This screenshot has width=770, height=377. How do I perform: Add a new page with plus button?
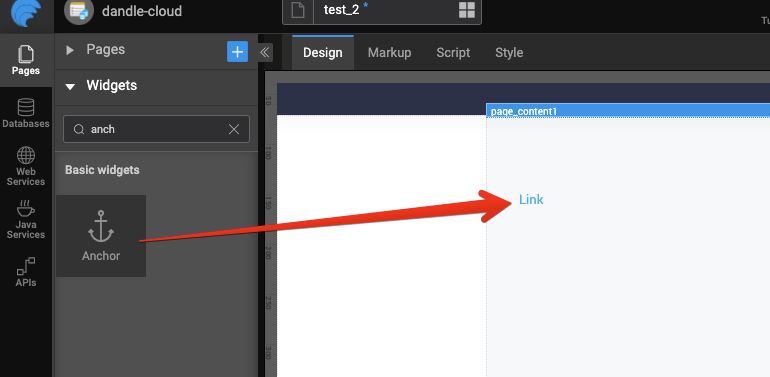pyautogui.click(x=237, y=52)
